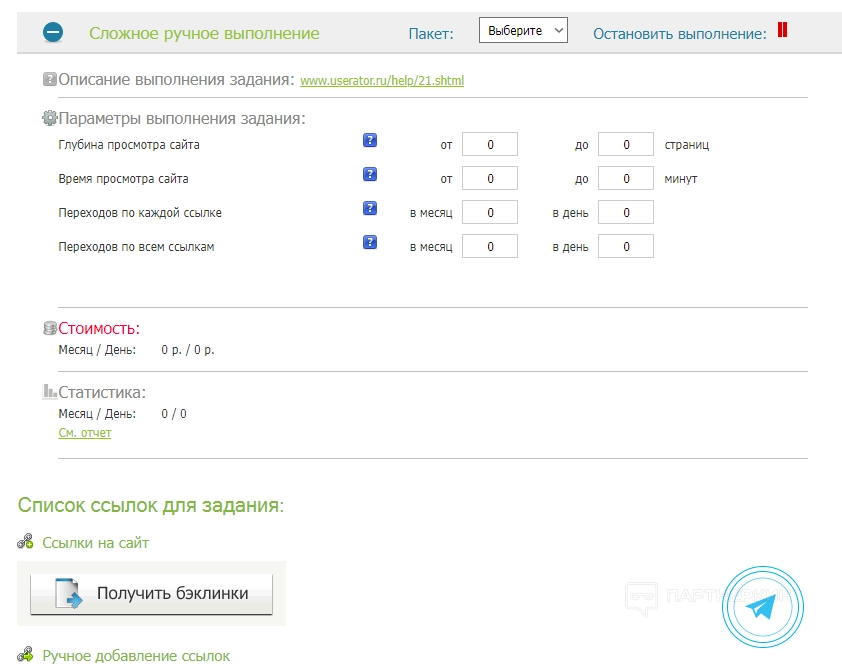Open the Пакет Выберите dropdown
The image size is (842, 669).
tap(523, 31)
